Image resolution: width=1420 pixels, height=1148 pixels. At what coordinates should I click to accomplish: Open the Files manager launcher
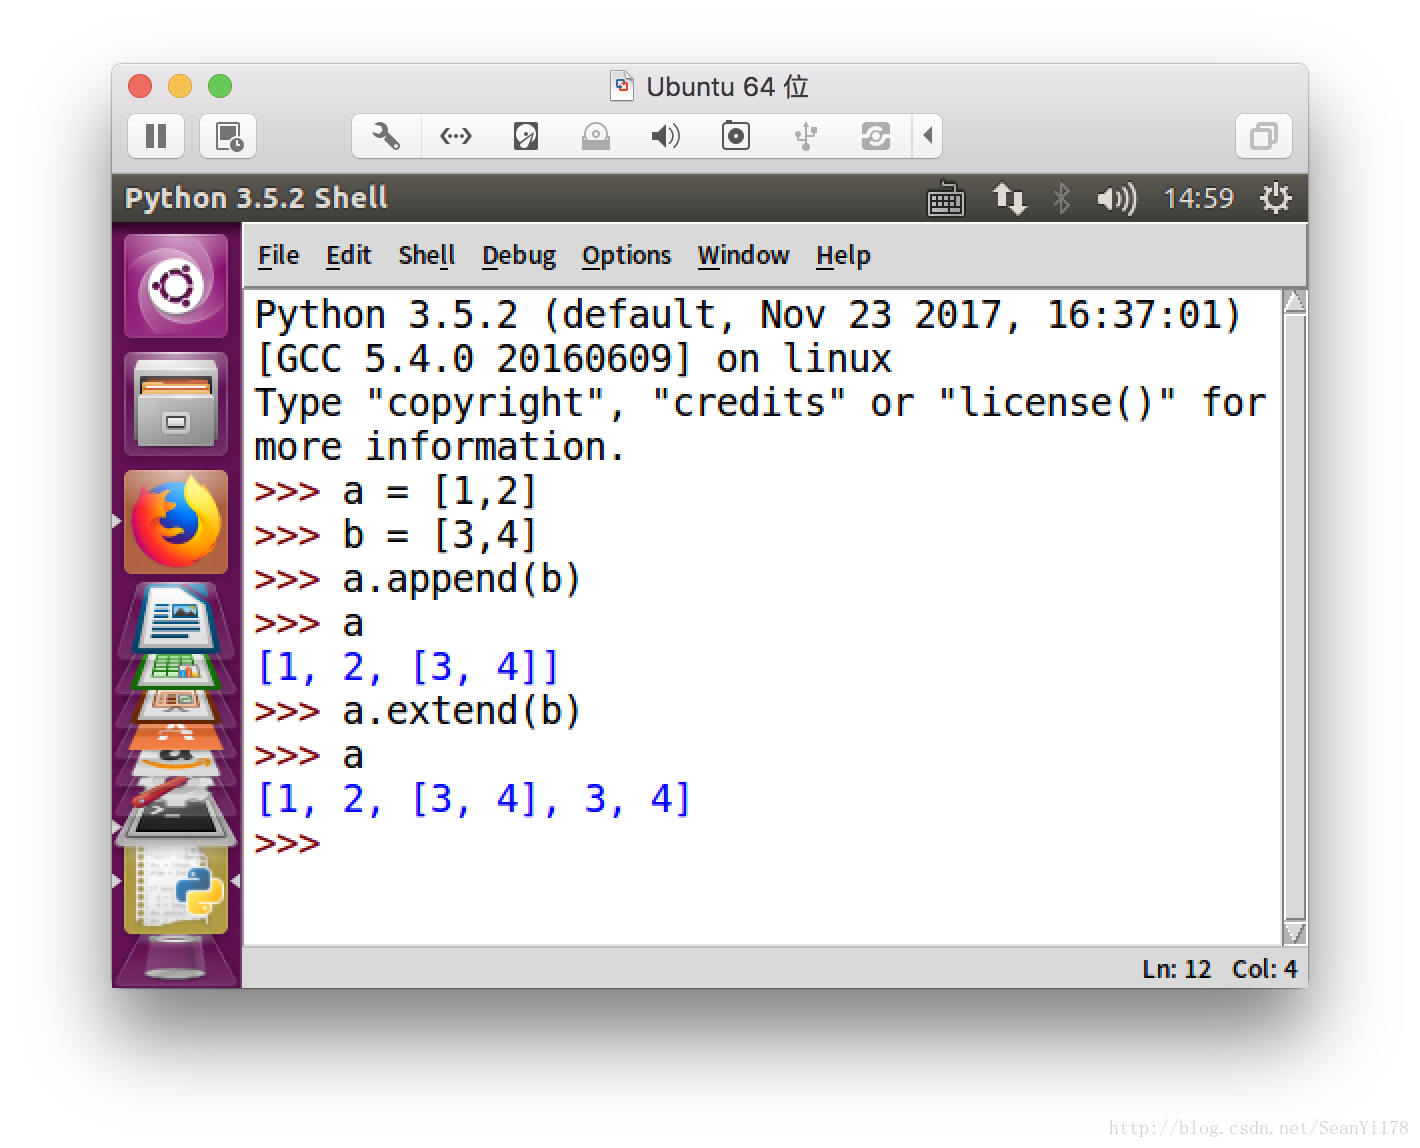176,404
